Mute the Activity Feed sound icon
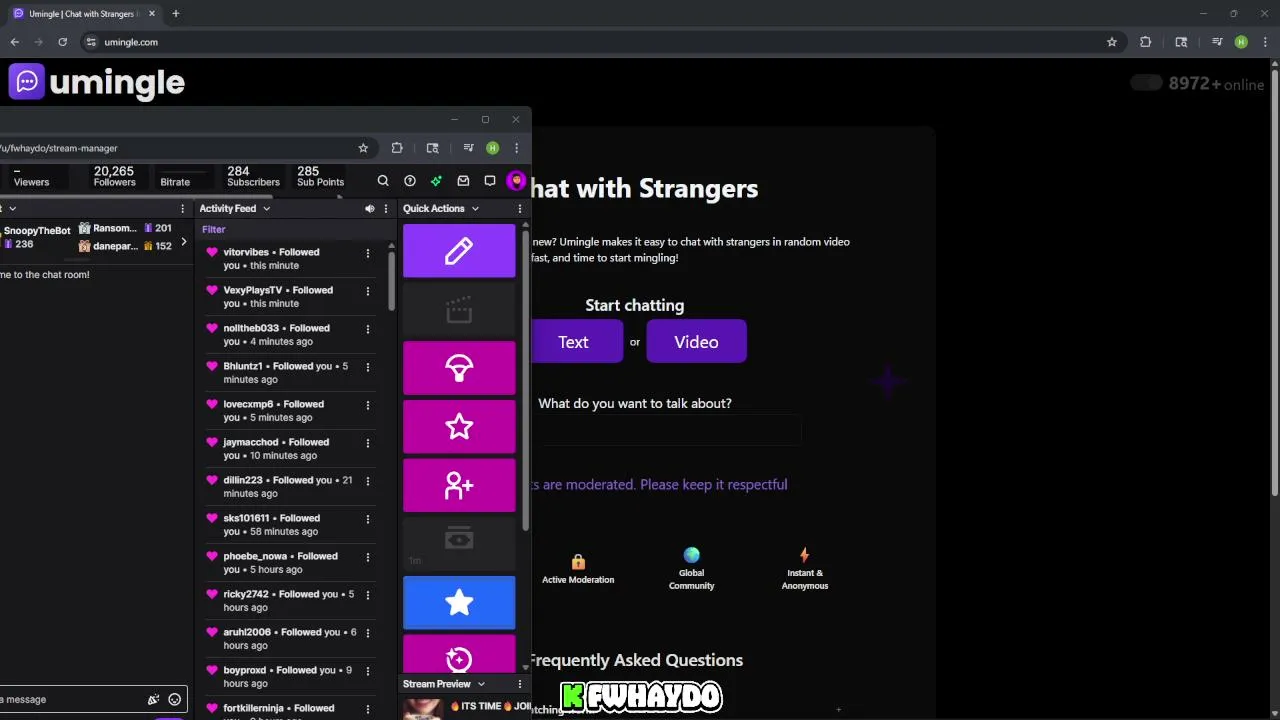The height and width of the screenshot is (720, 1280). point(369,209)
